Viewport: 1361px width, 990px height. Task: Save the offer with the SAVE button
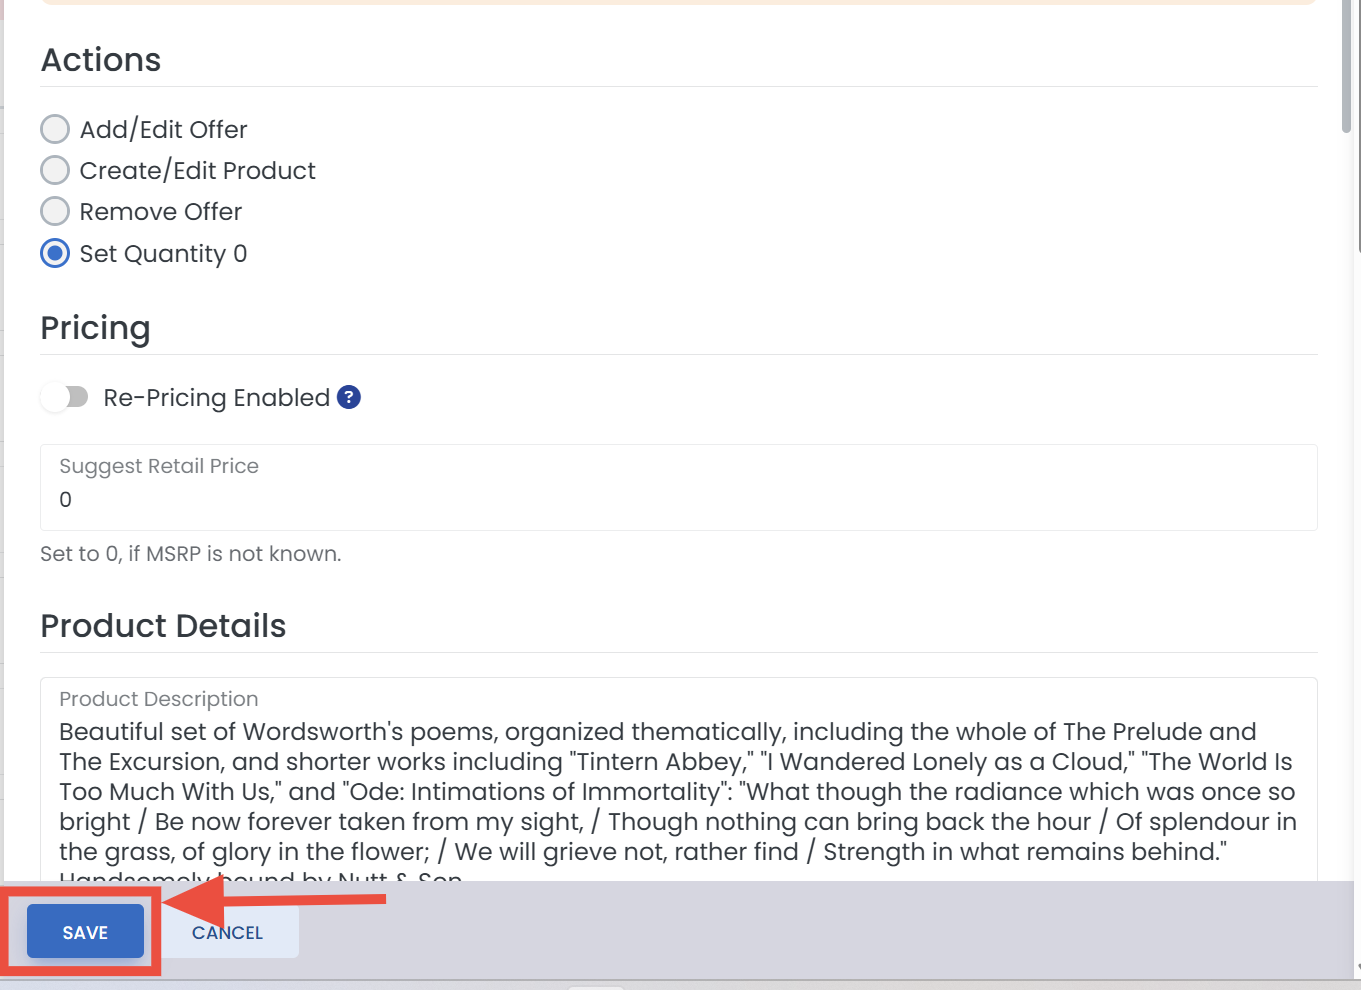[85, 932]
